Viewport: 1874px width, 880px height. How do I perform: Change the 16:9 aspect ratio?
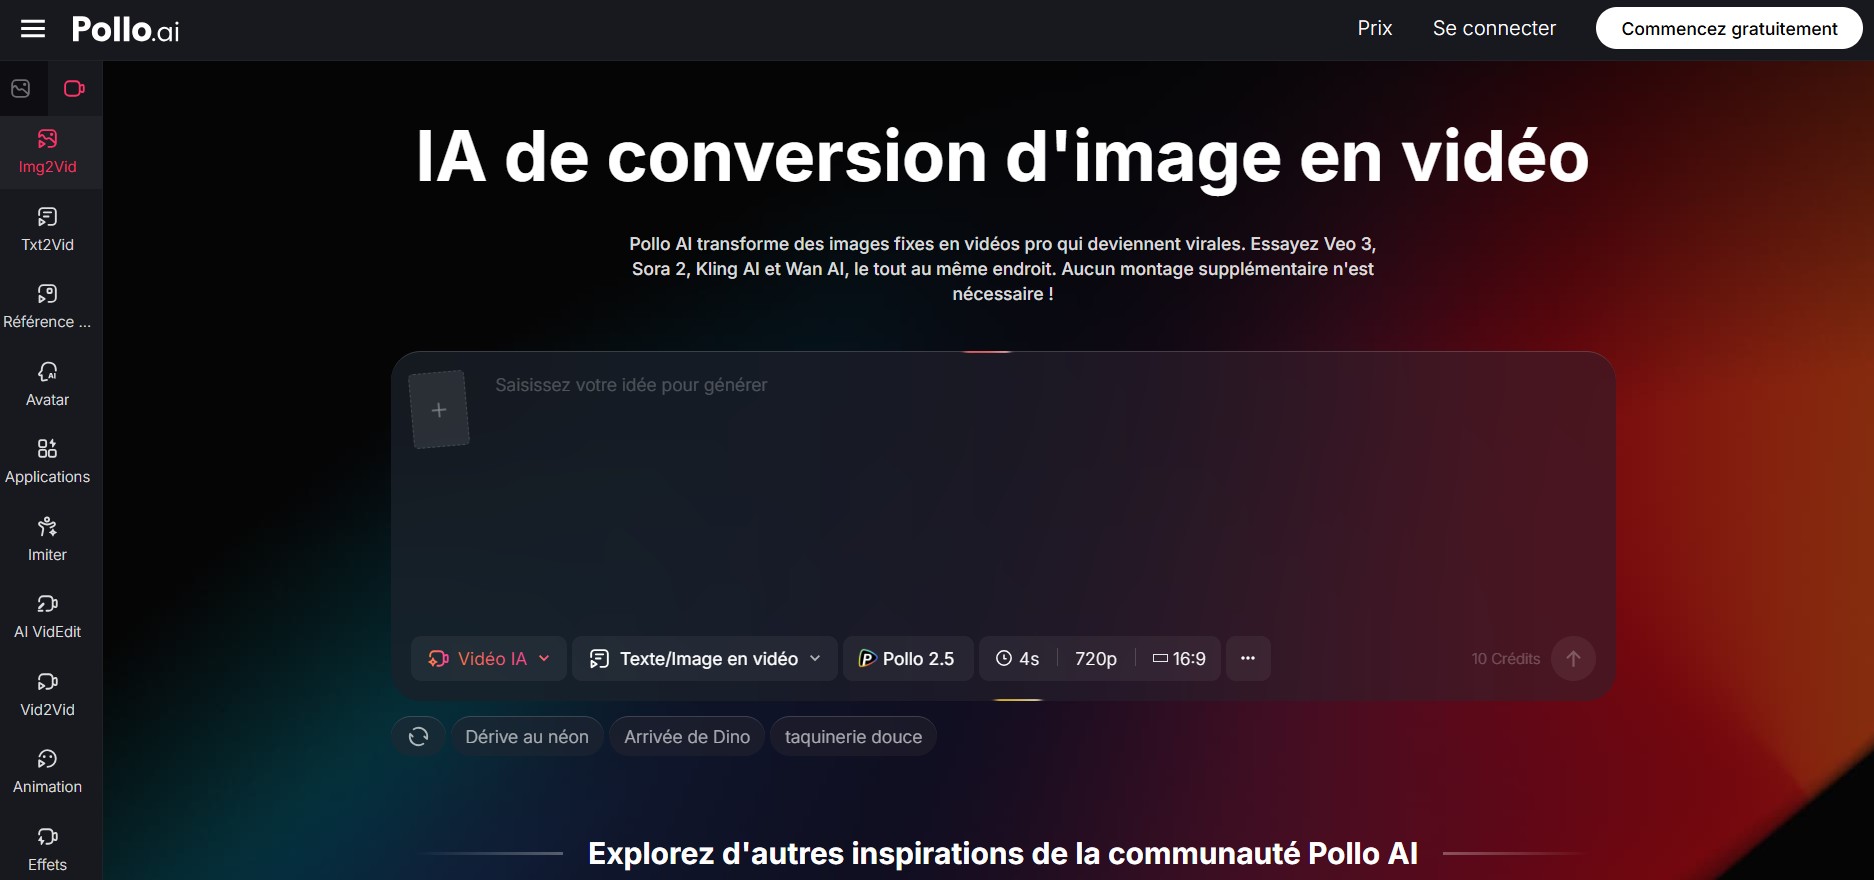(1179, 659)
